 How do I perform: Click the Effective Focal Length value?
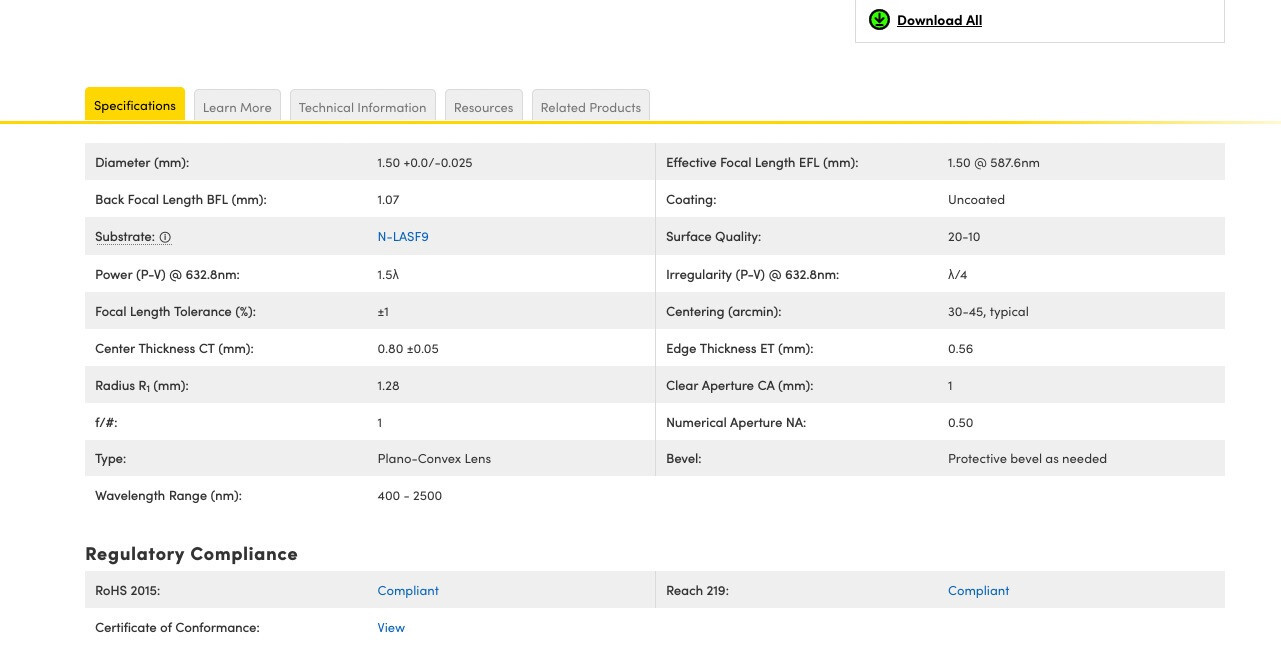(994, 163)
